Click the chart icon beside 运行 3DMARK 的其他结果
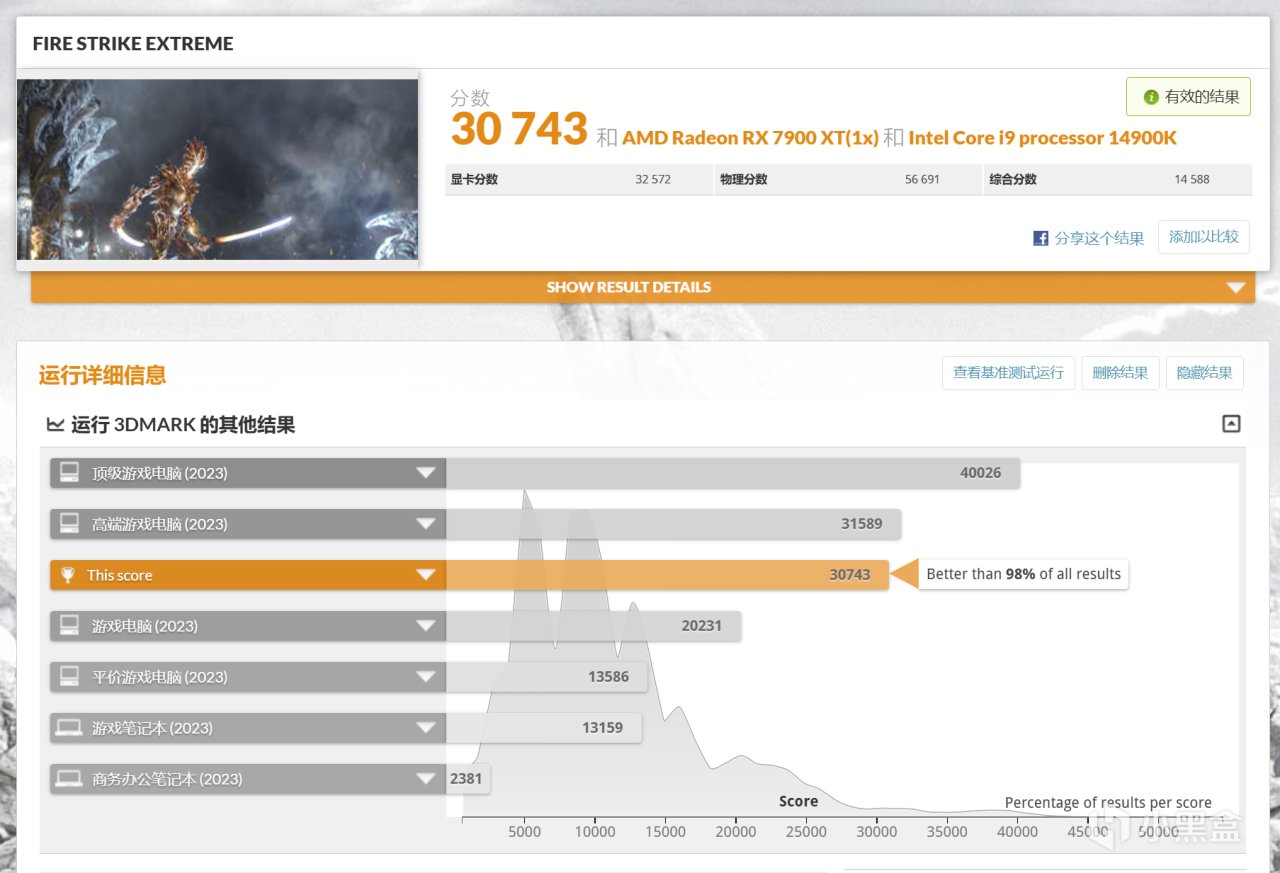The width and height of the screenshot is (1280, 873). [x=55, y=425]
